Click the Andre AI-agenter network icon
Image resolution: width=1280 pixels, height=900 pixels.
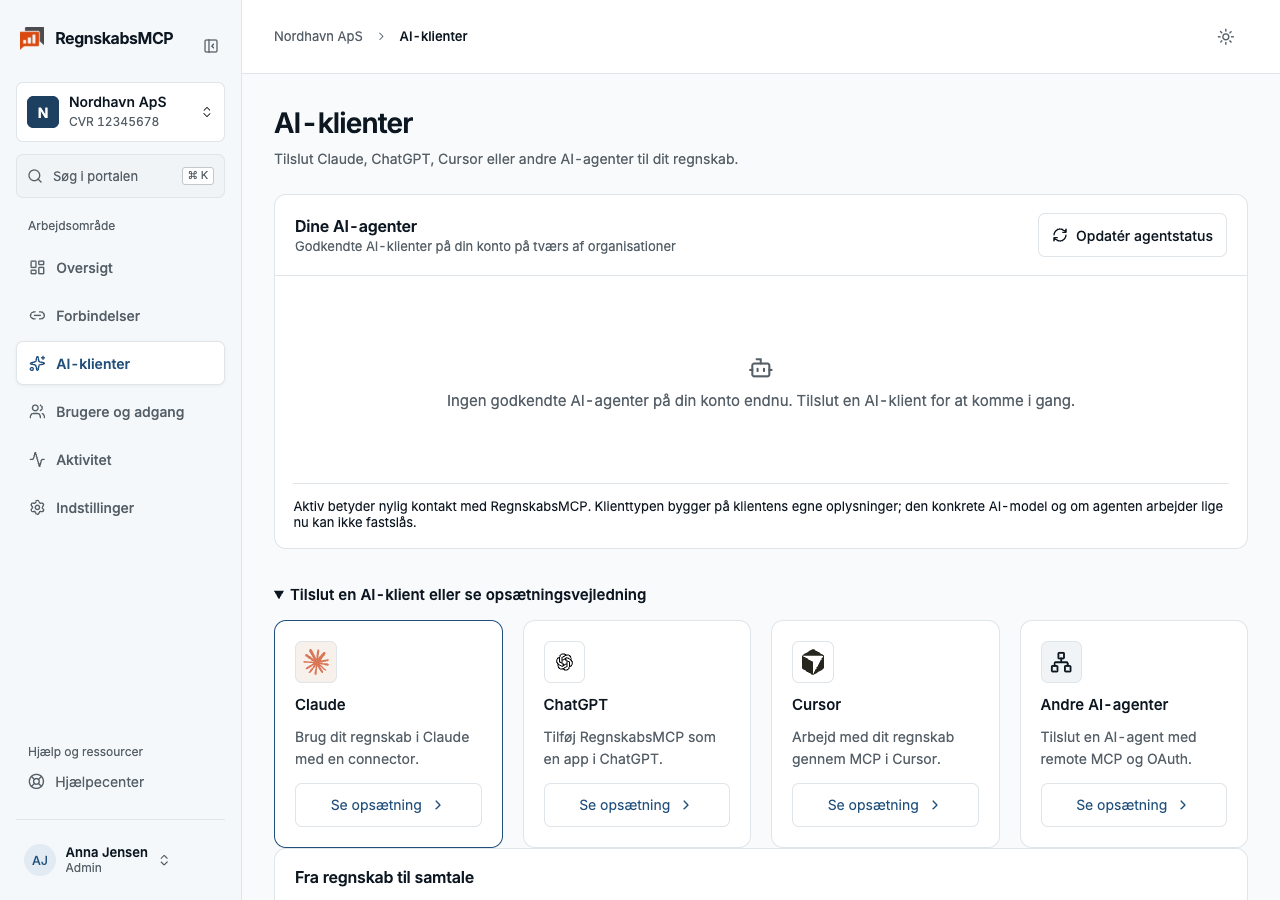point(1061,662)
